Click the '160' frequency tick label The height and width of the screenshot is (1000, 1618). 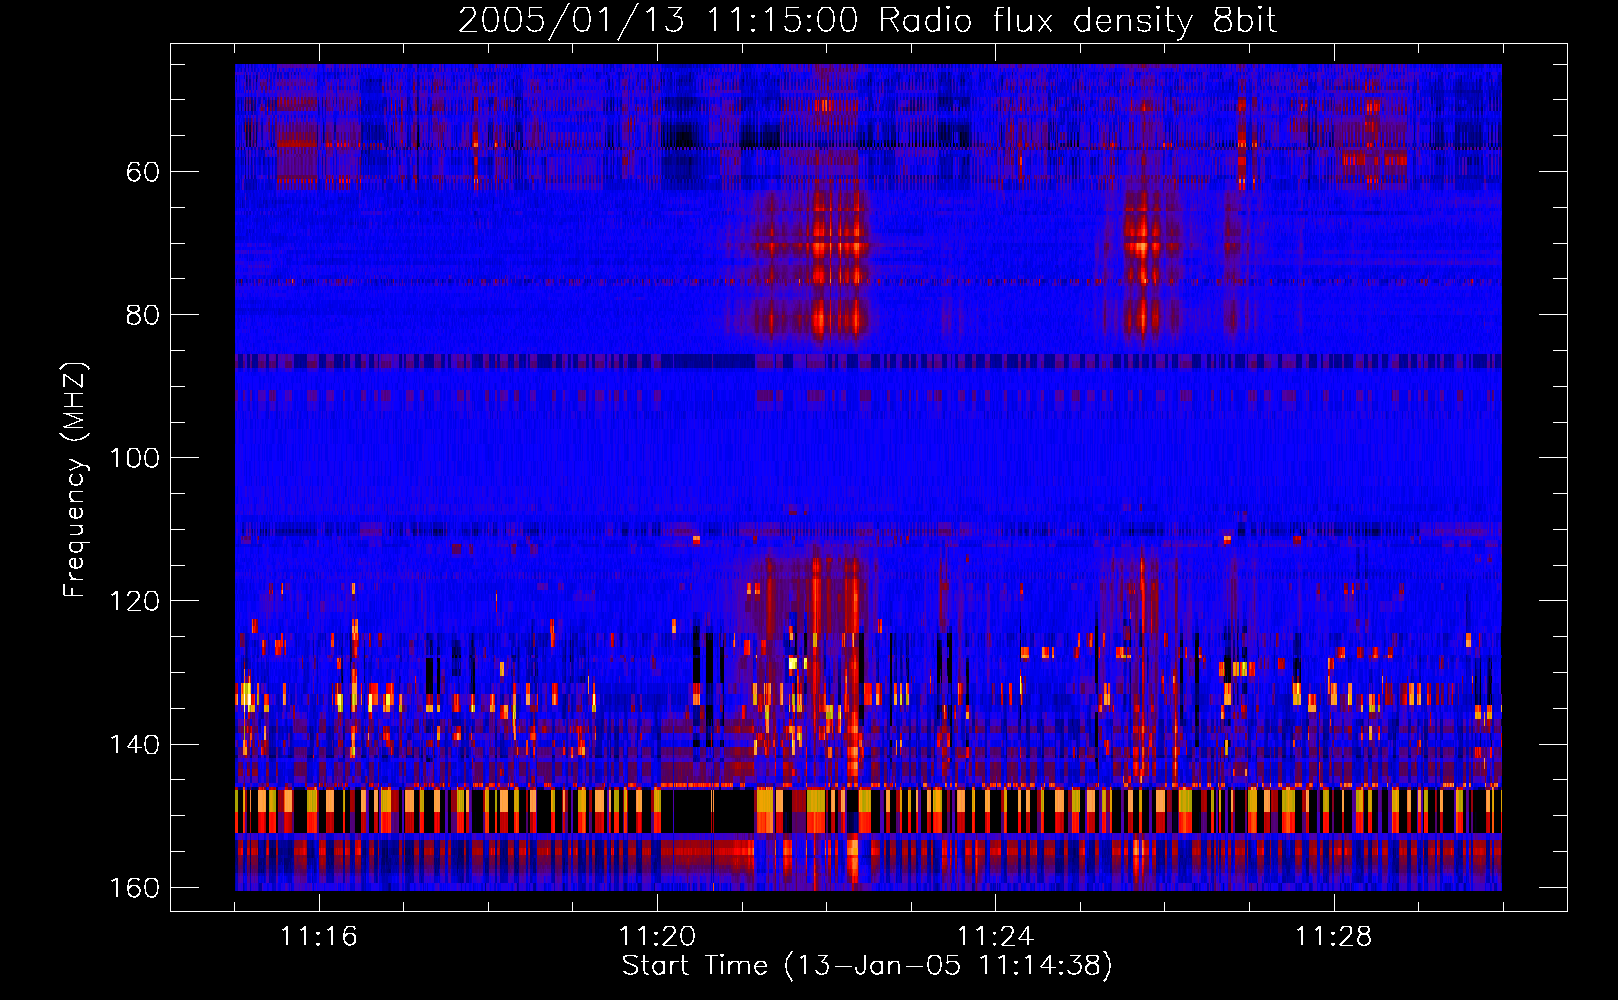tap(134, 888)
